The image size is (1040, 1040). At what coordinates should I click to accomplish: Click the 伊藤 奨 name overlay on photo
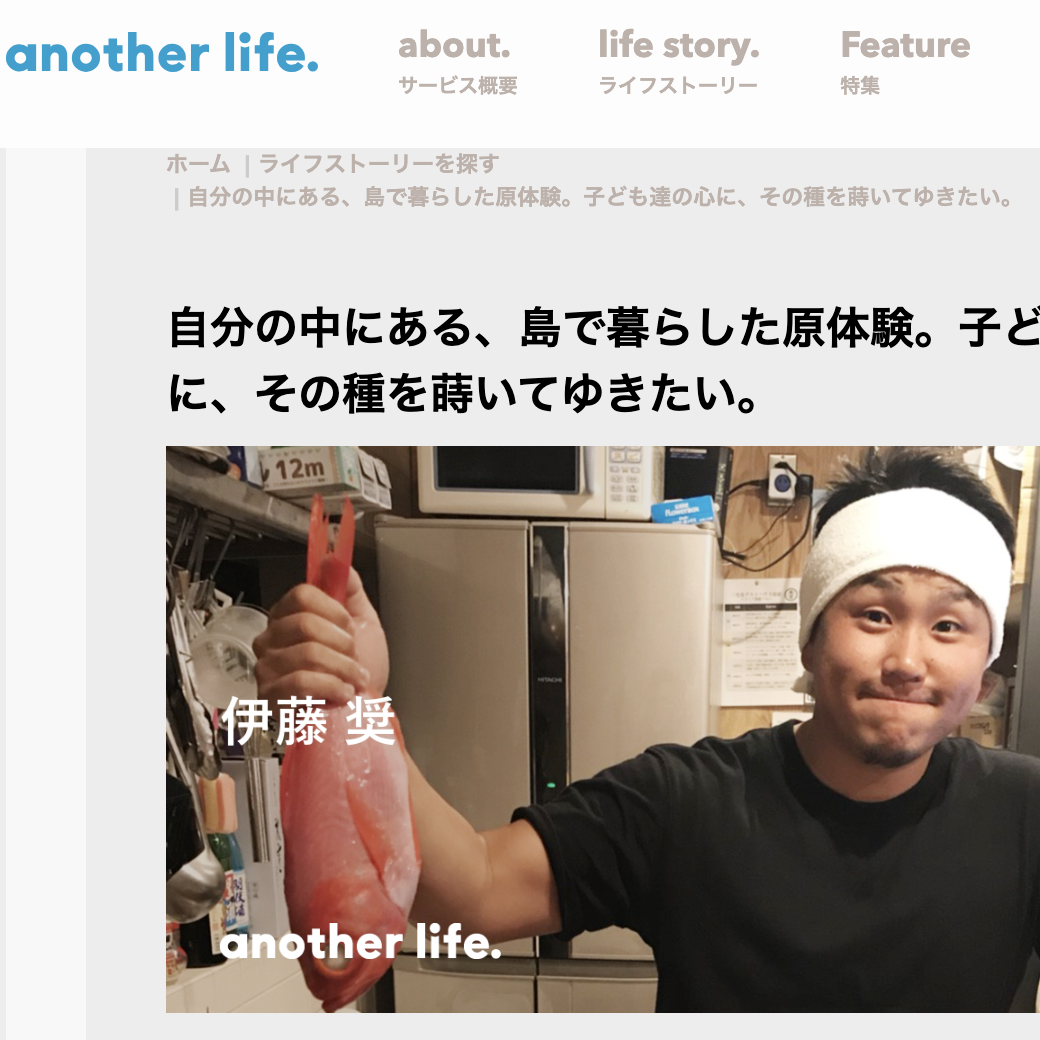pyautogui.click(x=308, y=721)
